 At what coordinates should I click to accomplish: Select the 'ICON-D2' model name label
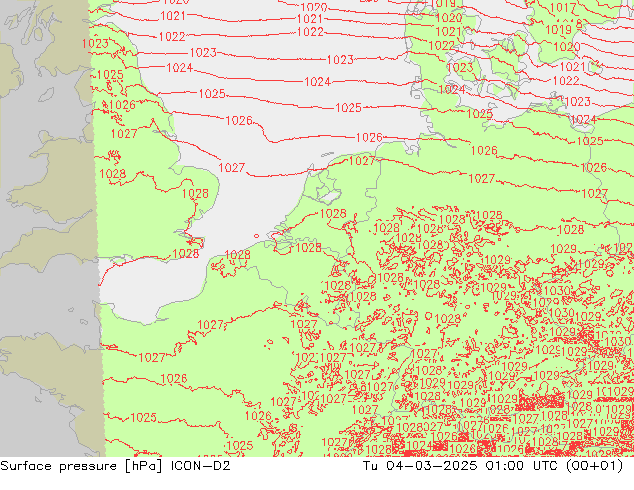click(201, 466)
